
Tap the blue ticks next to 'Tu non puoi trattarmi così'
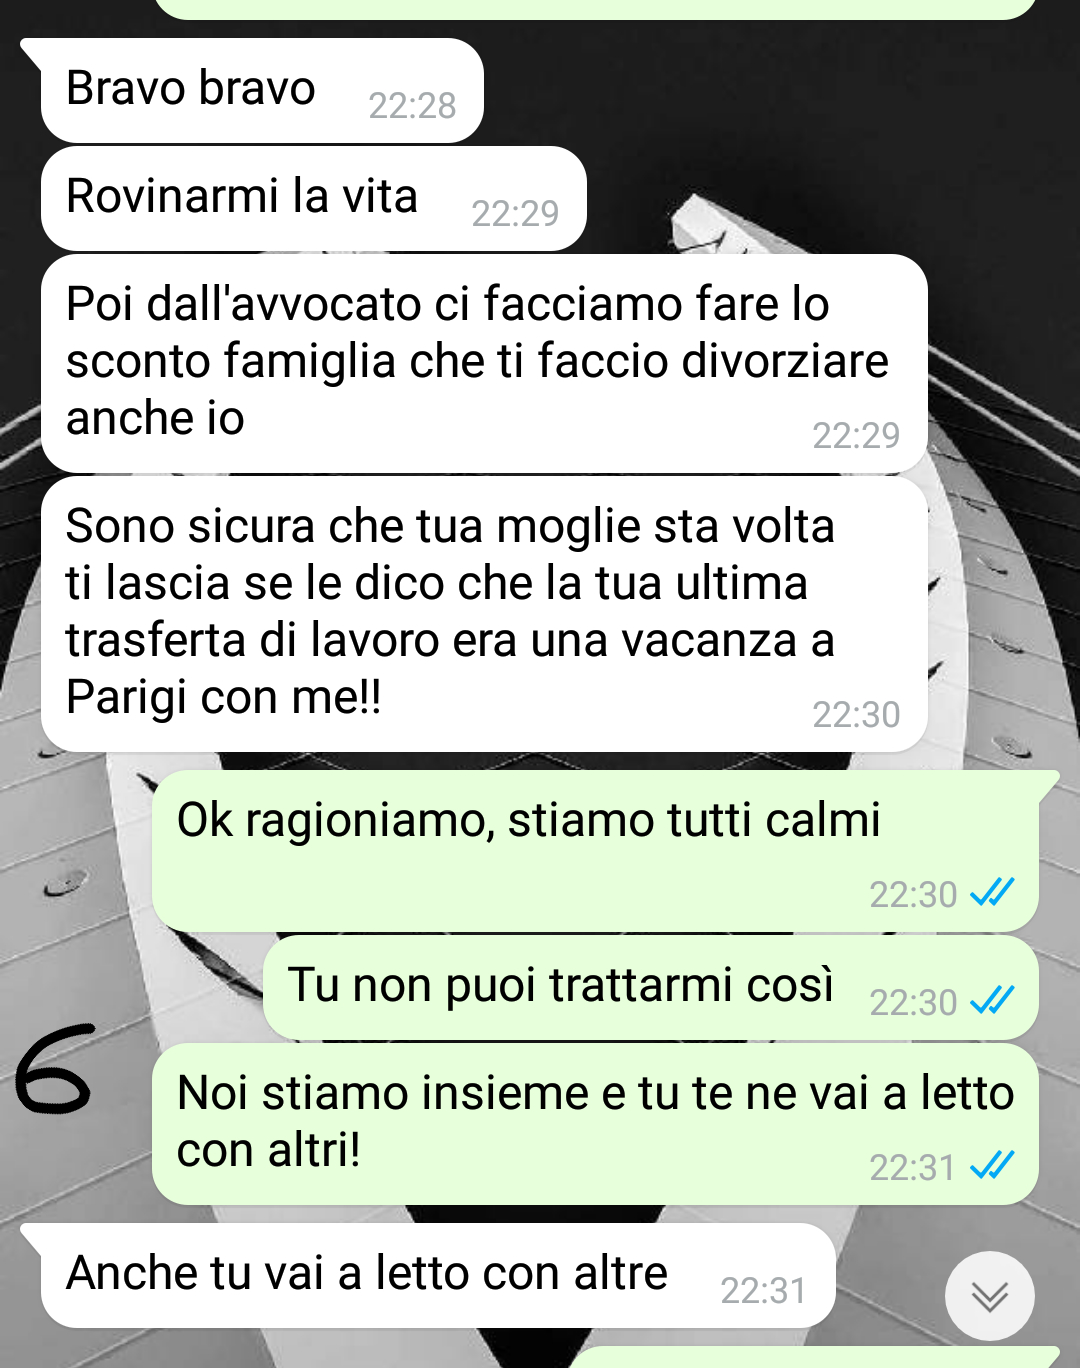pyautogui.click(x=992, y=1000)
